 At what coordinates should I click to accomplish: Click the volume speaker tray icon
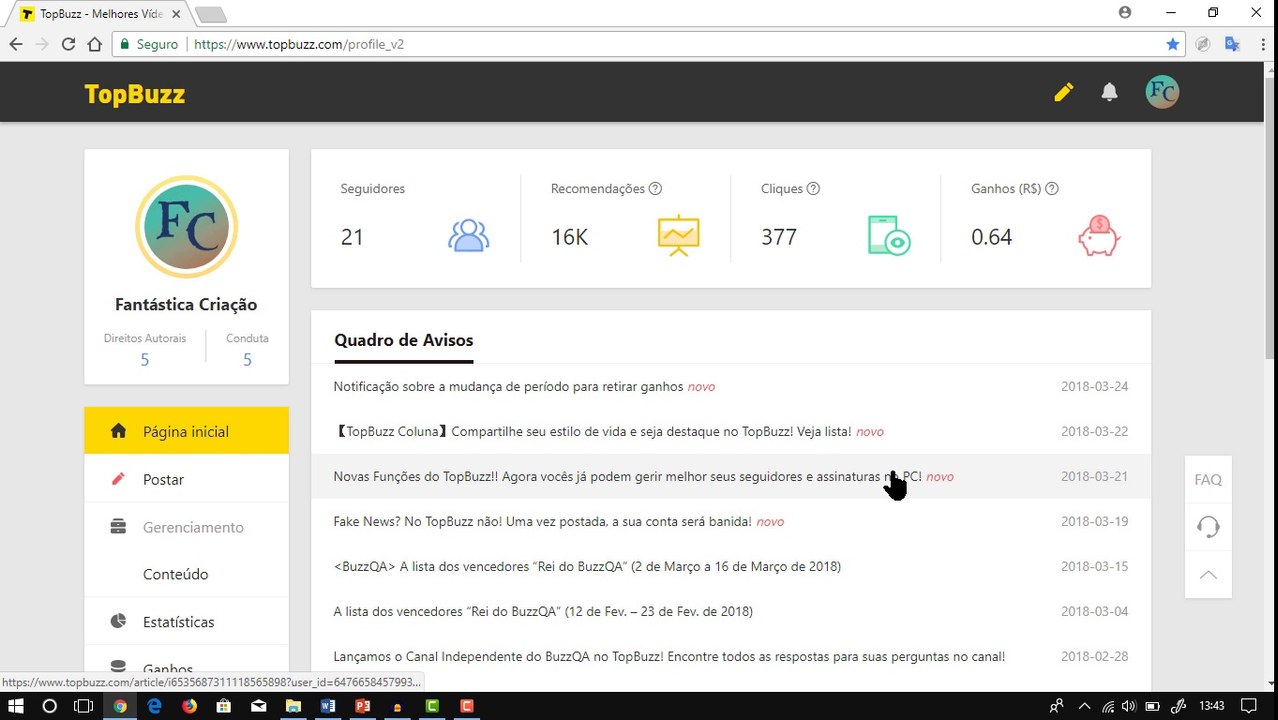(1131, 706)
